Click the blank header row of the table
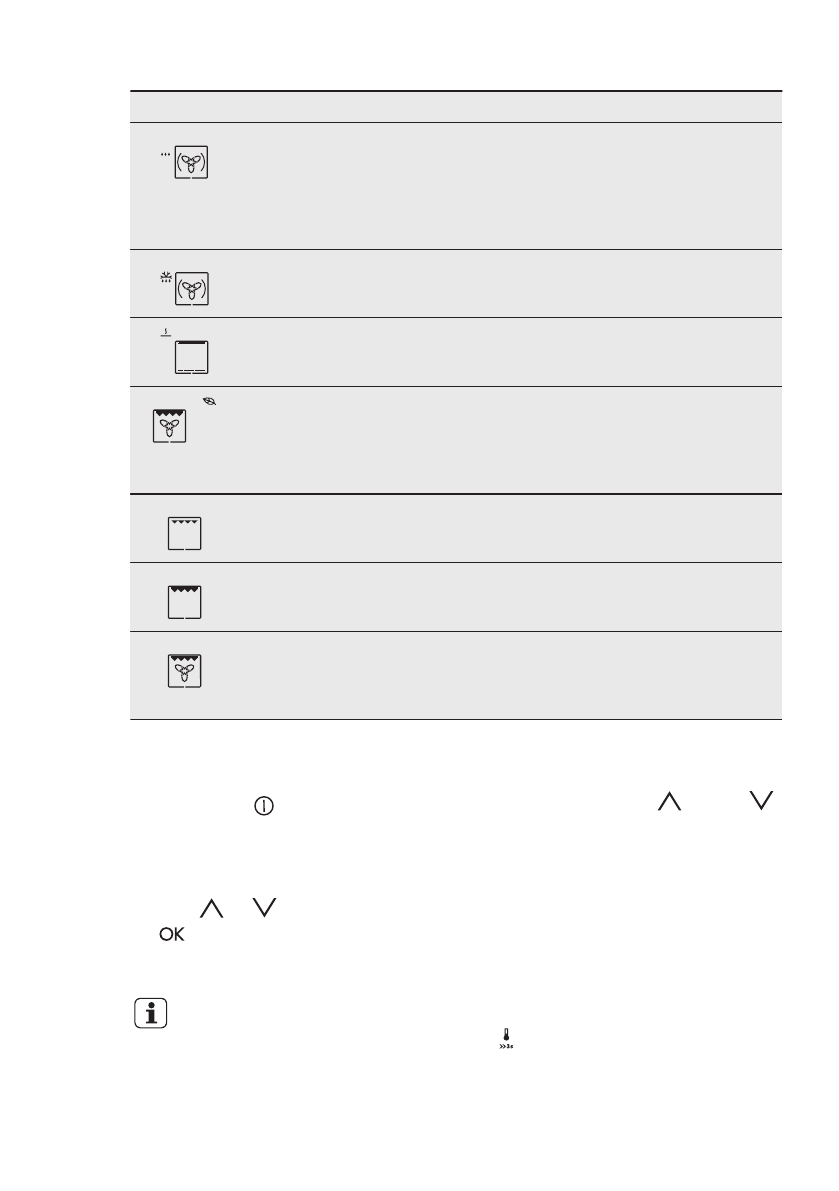This screenshot has height=1191, width=839. (x=455, y=107)
